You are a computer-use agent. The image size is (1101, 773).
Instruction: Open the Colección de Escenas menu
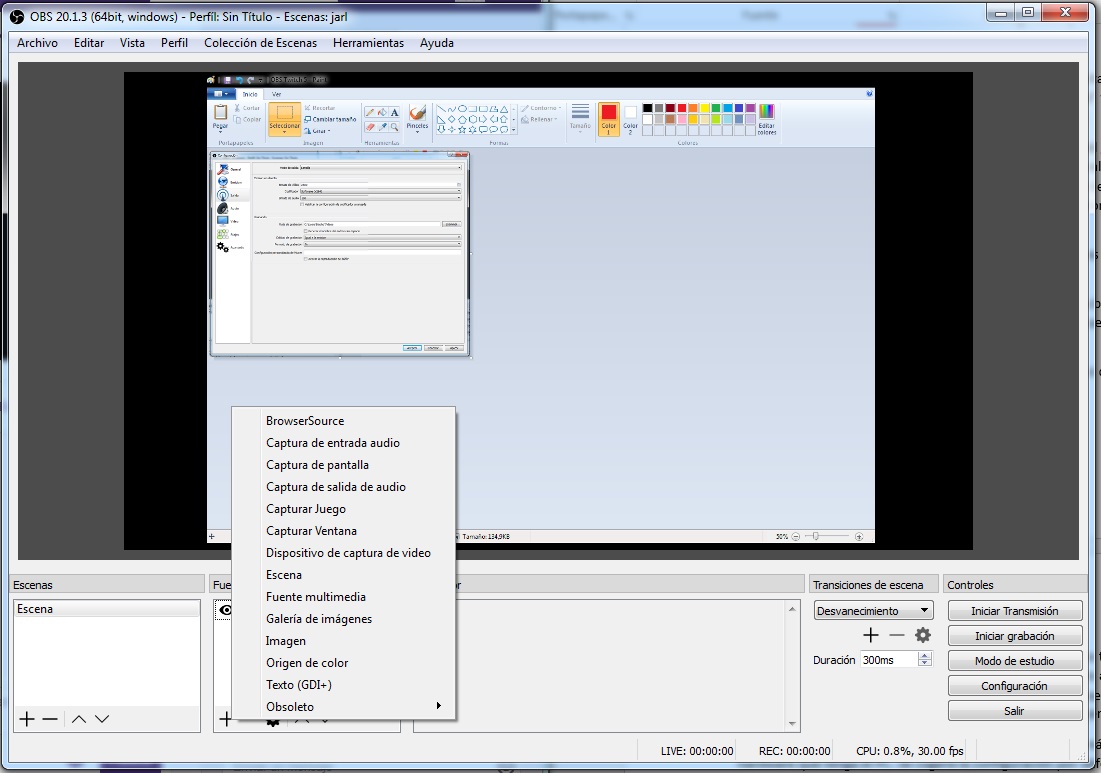(x=261, y=43)
